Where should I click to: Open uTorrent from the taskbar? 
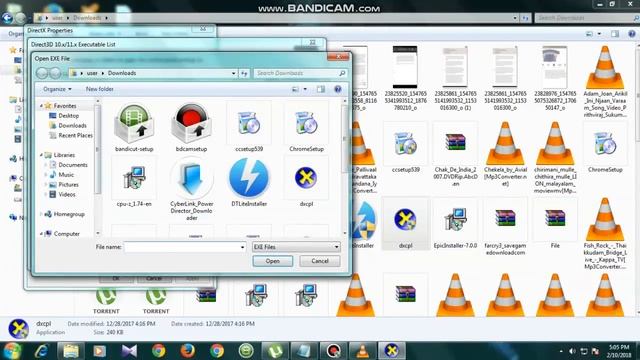[275, 351]
